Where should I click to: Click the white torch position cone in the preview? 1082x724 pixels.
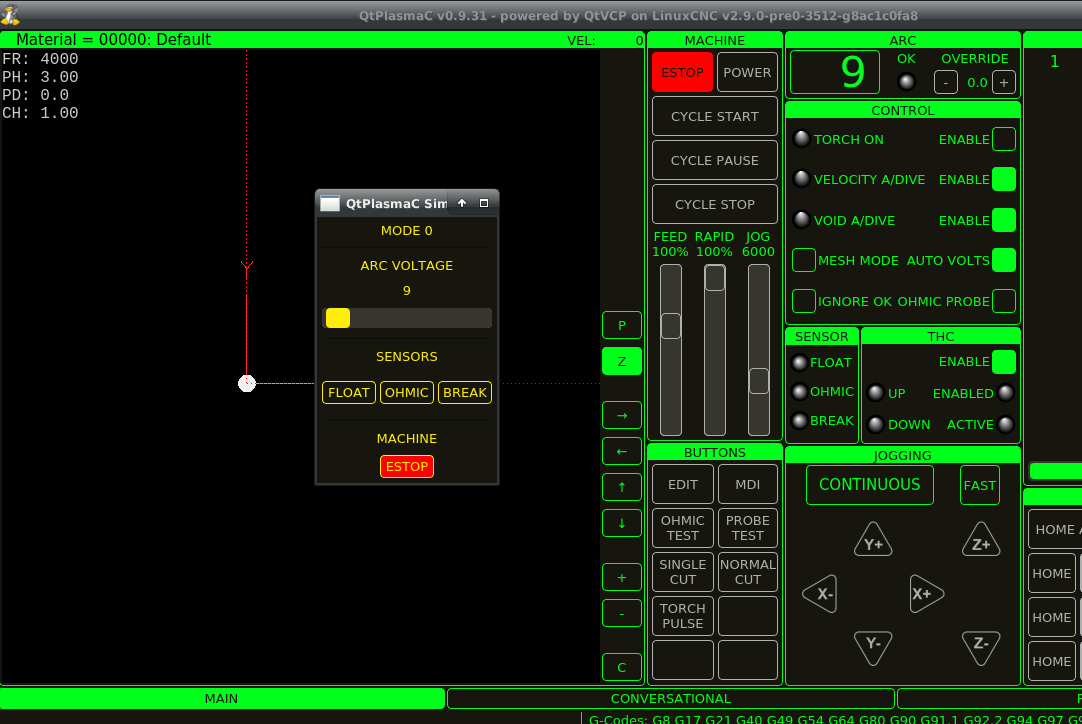[246, 383]
